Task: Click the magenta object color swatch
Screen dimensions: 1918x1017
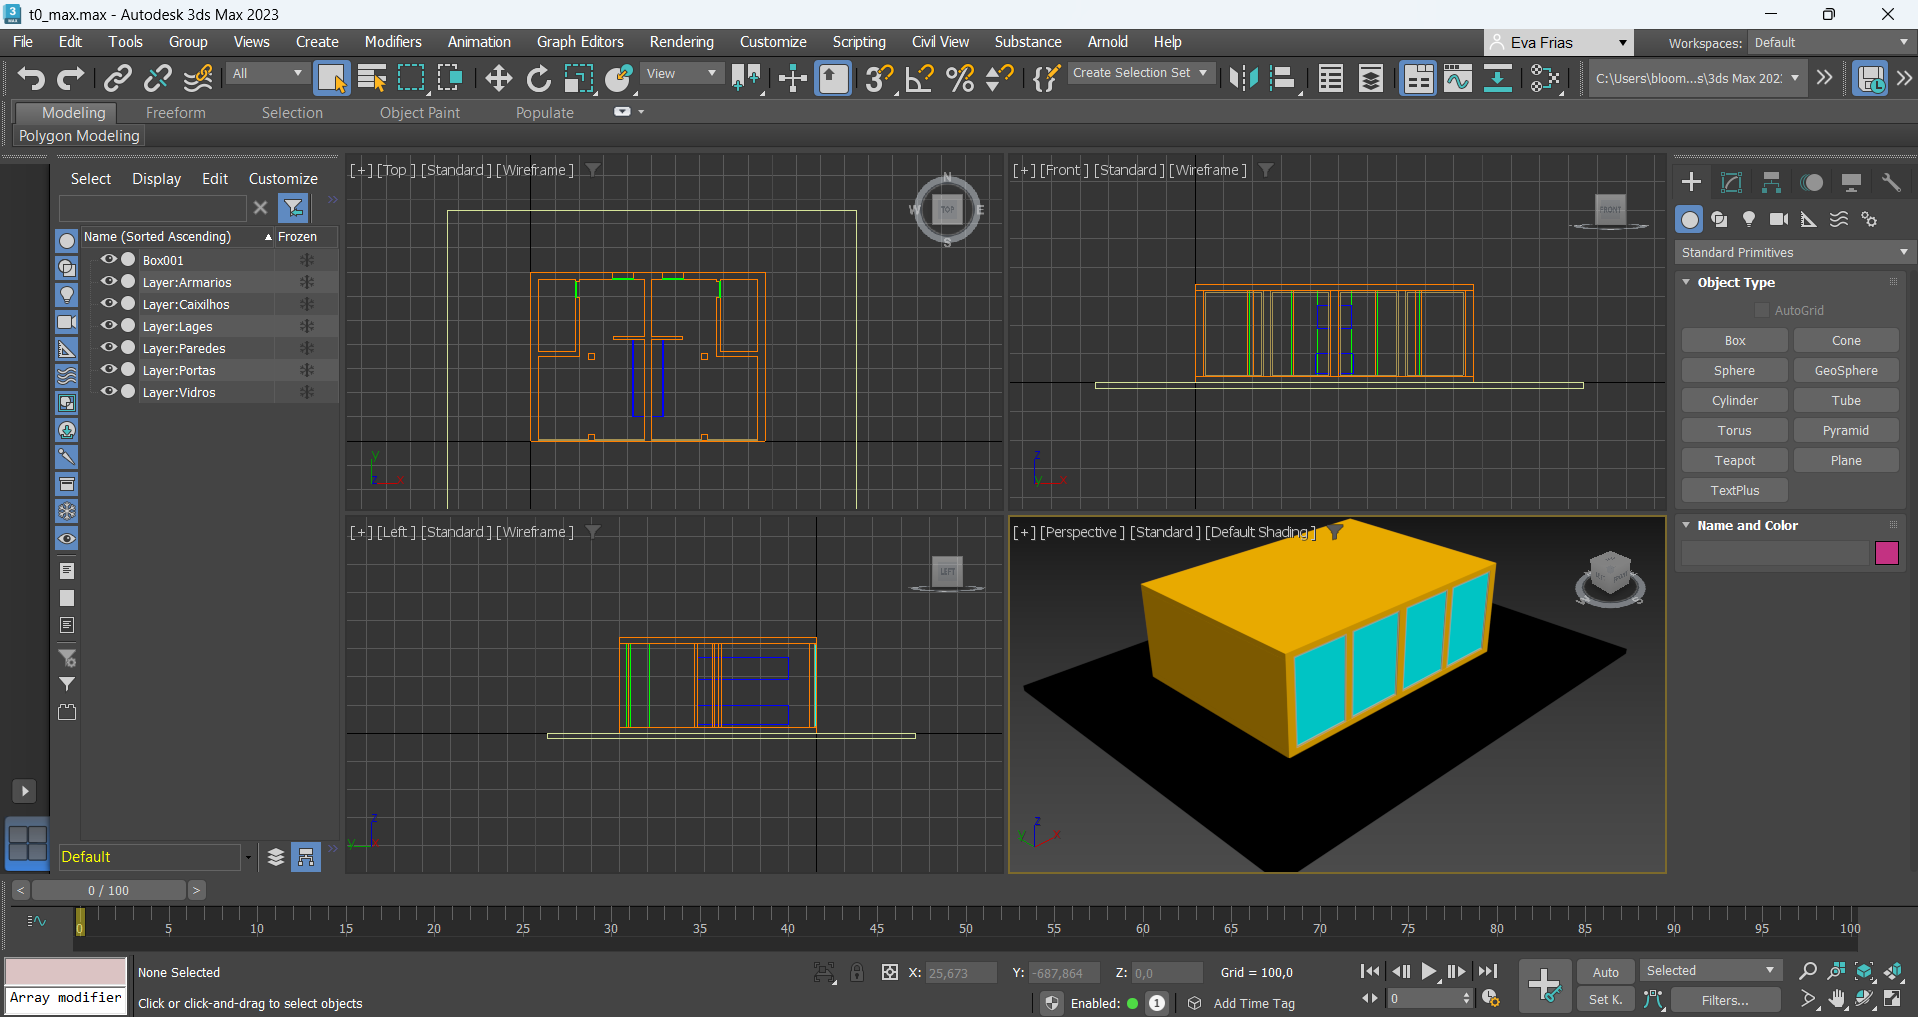Action: point(1886,553)
